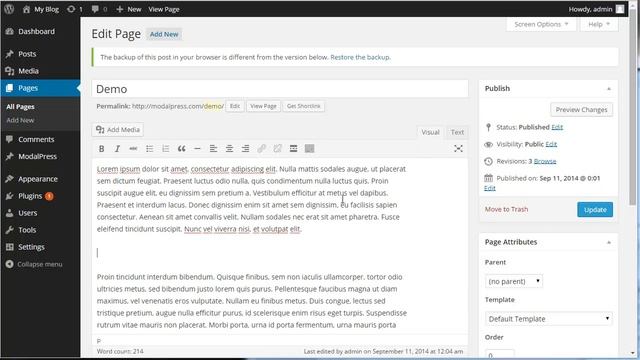Edit the permalink slug

click(x=235, y=106)
